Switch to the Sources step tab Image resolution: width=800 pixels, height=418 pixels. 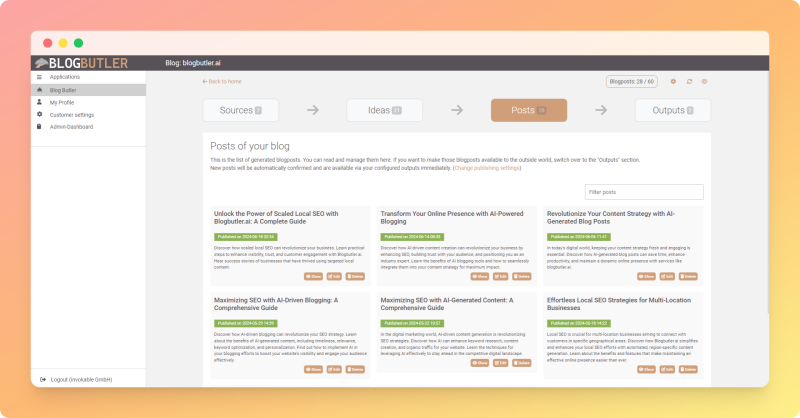pos(240,110)
